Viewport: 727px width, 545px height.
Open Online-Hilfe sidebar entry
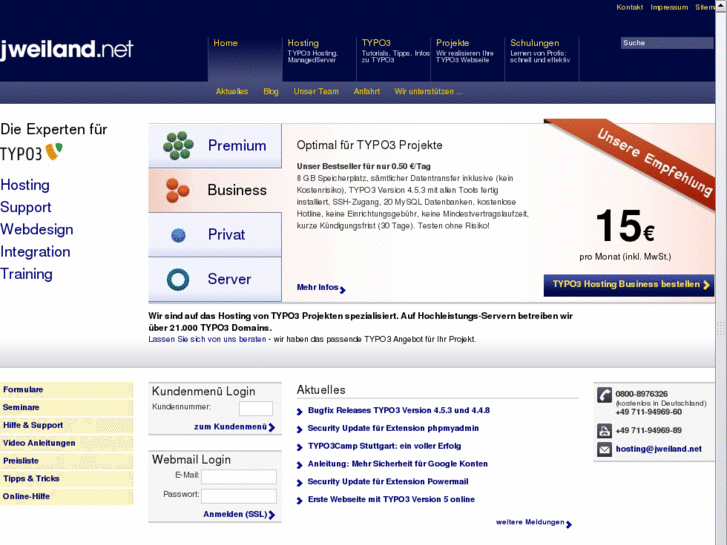66,496
